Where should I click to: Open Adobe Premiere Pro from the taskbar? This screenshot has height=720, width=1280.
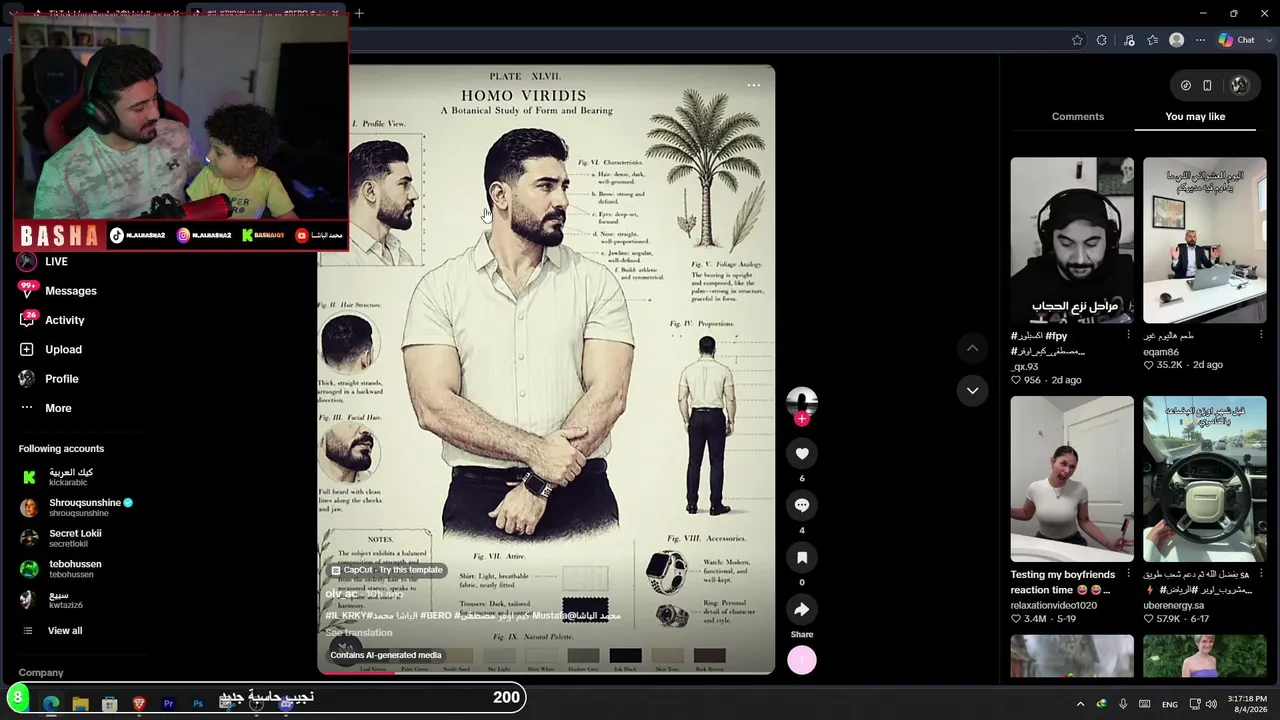(x=168, y=704)
